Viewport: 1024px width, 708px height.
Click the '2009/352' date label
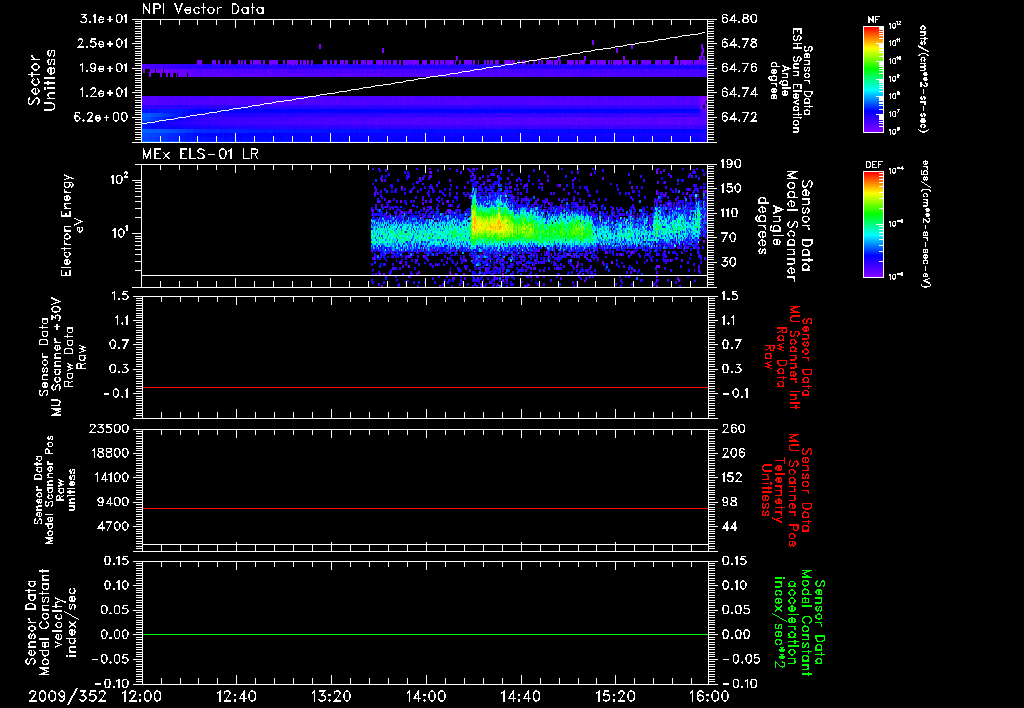click(x=67, y=696)
